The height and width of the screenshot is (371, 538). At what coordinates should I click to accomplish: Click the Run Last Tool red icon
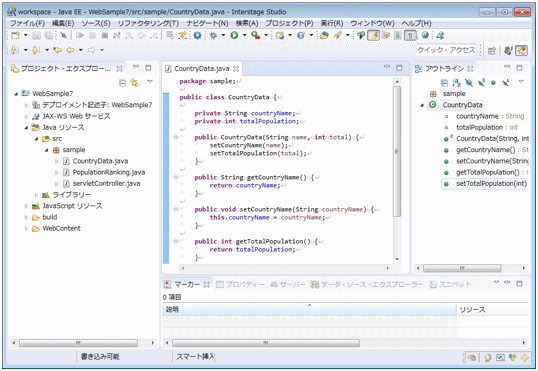click(x=256, y=35)
